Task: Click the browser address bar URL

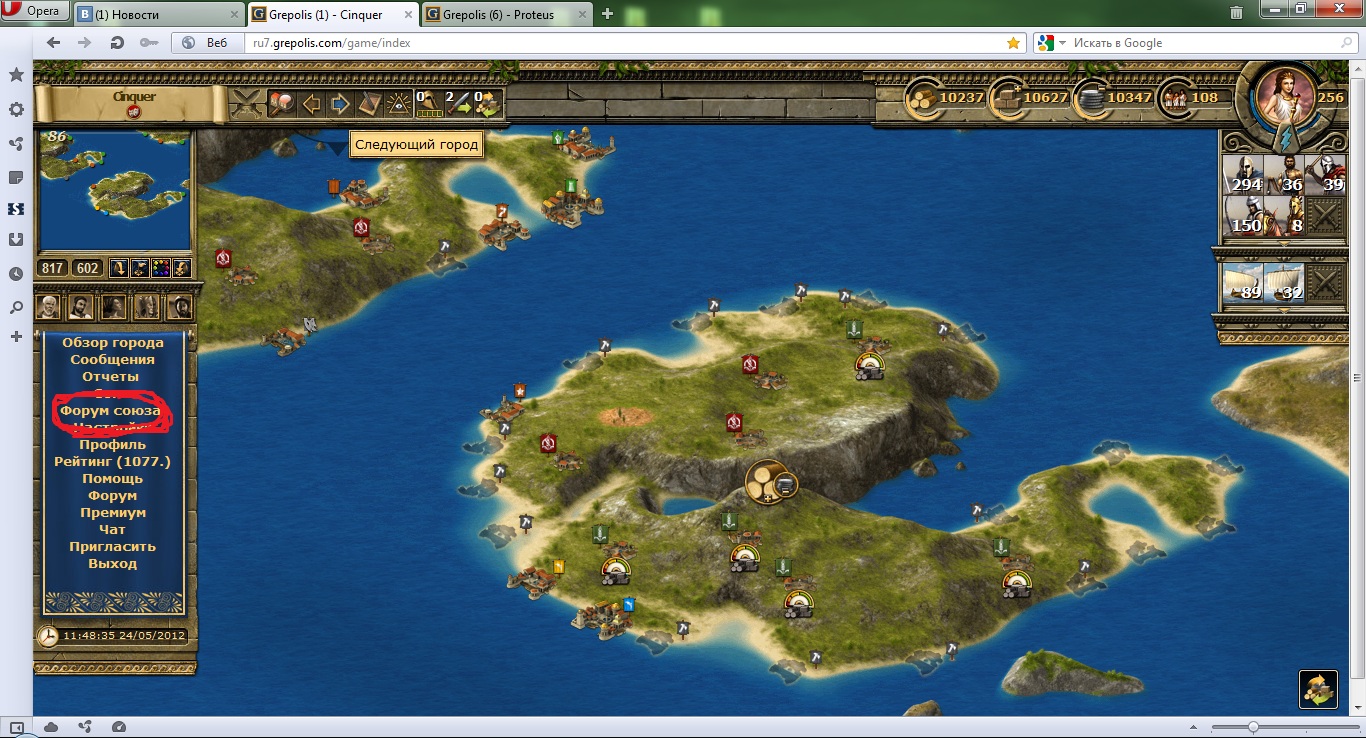Action: click(331, 43)
